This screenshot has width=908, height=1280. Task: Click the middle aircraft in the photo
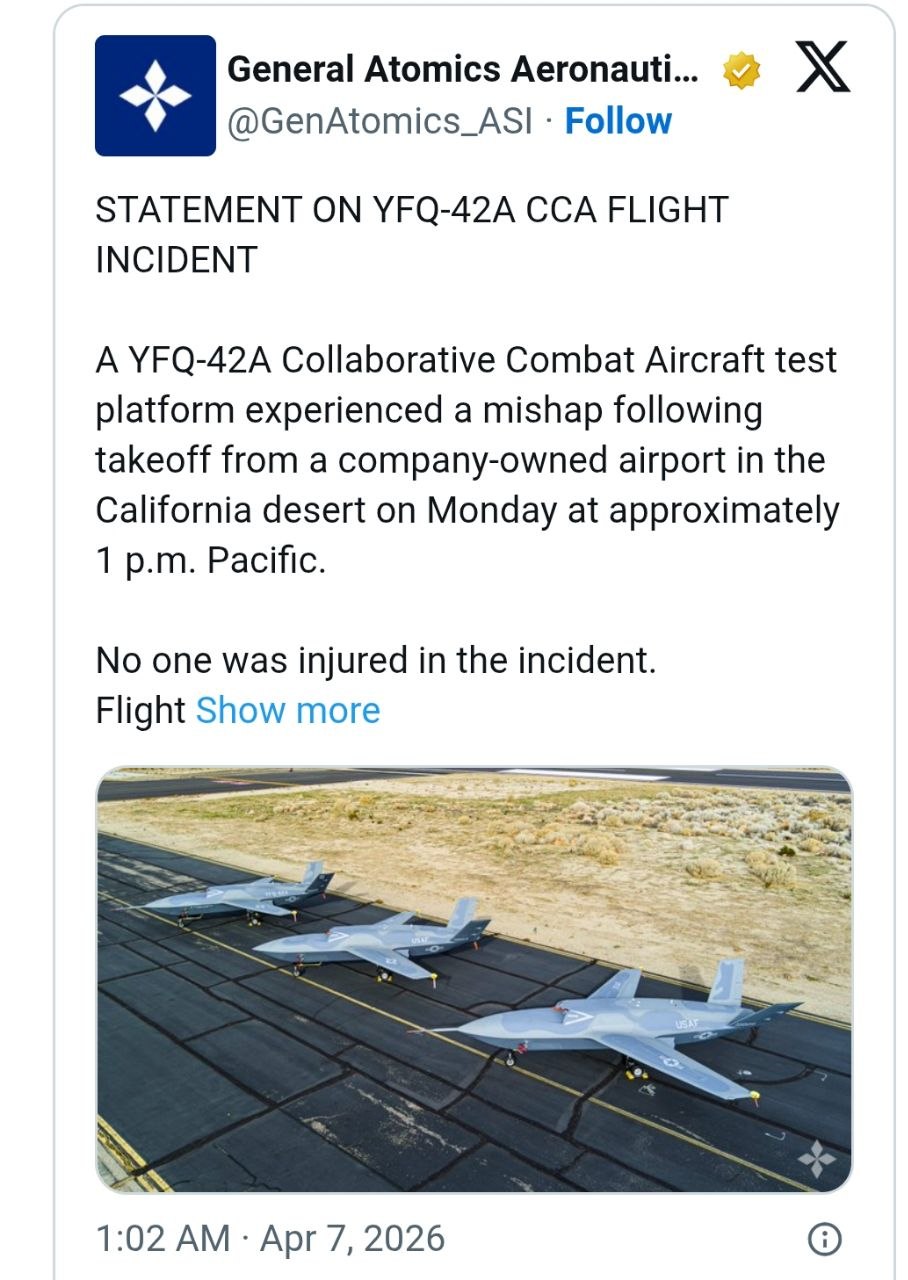coord(380,939)
